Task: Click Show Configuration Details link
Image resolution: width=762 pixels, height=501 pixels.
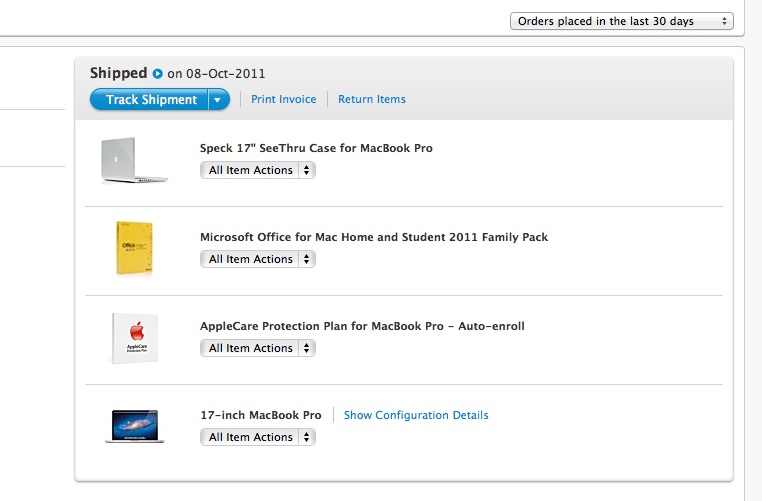Action: [x=416, y=415]
